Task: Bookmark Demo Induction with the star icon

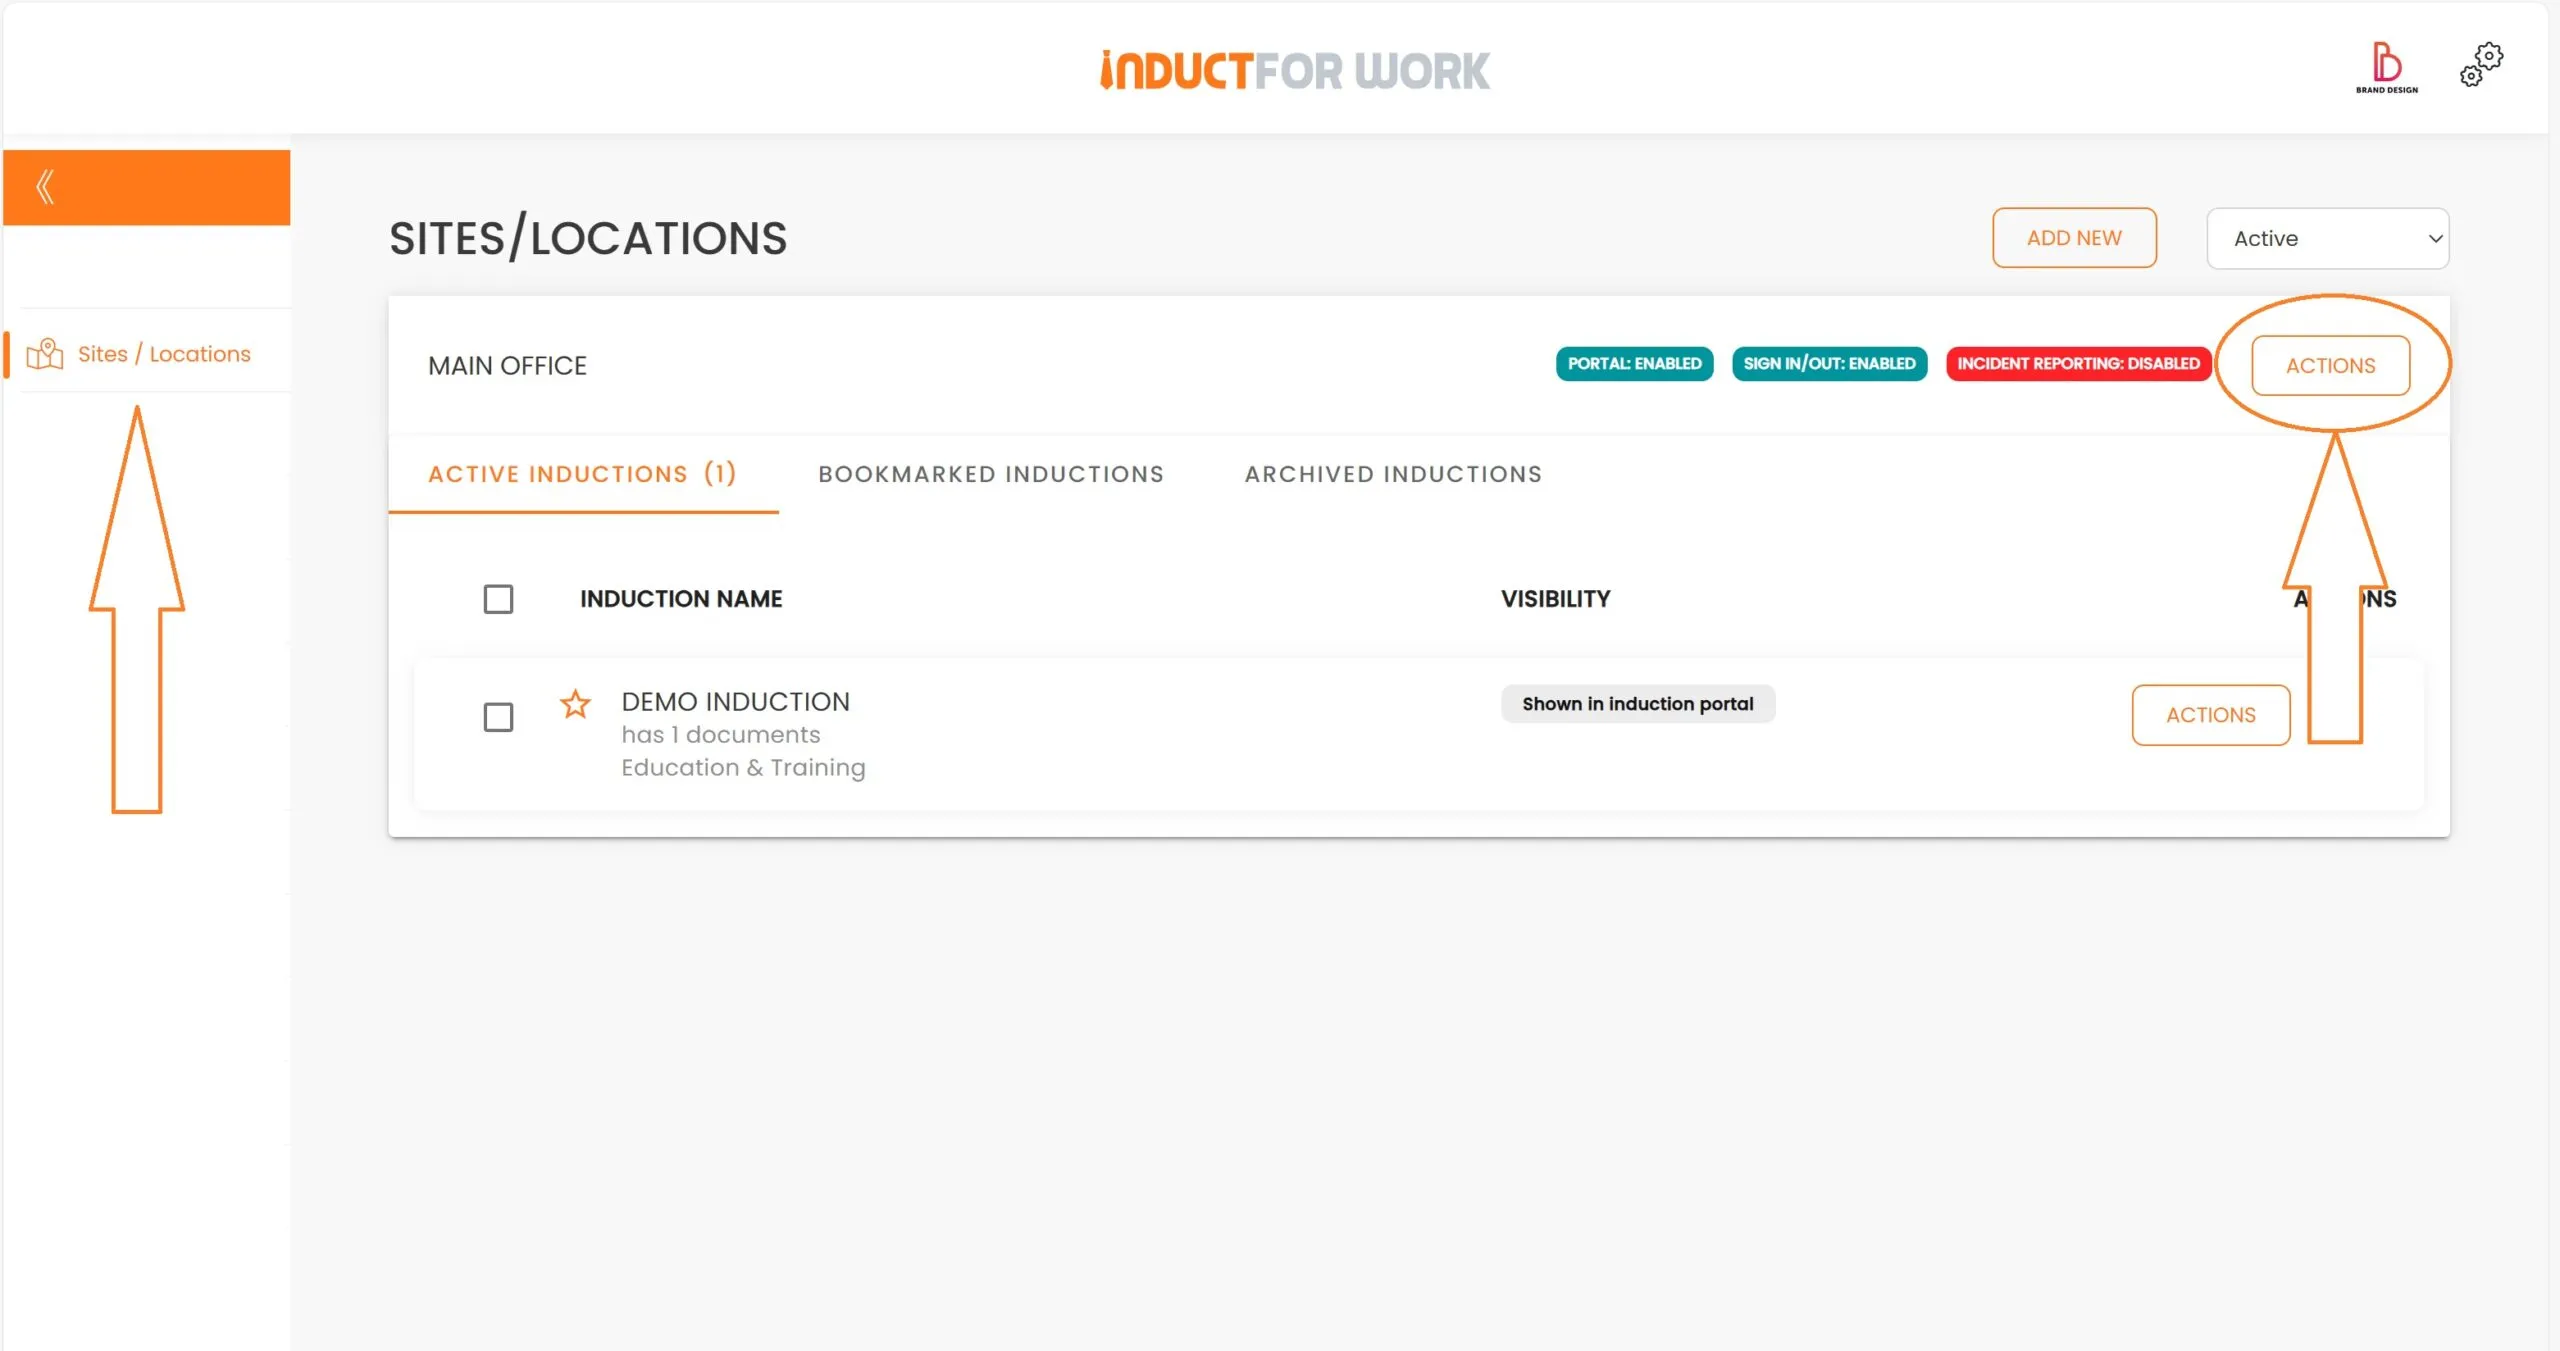Action: (x=575, y=704)
